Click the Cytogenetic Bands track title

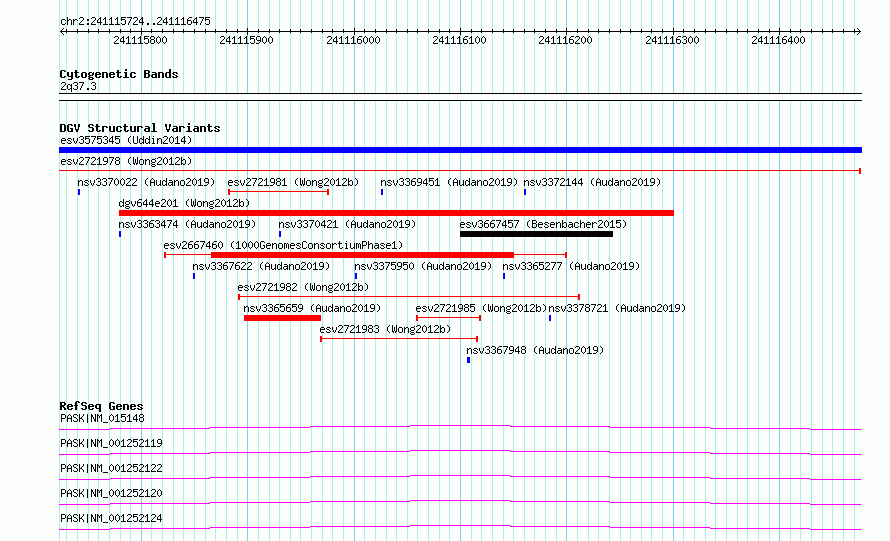click(x=119, y=74)
